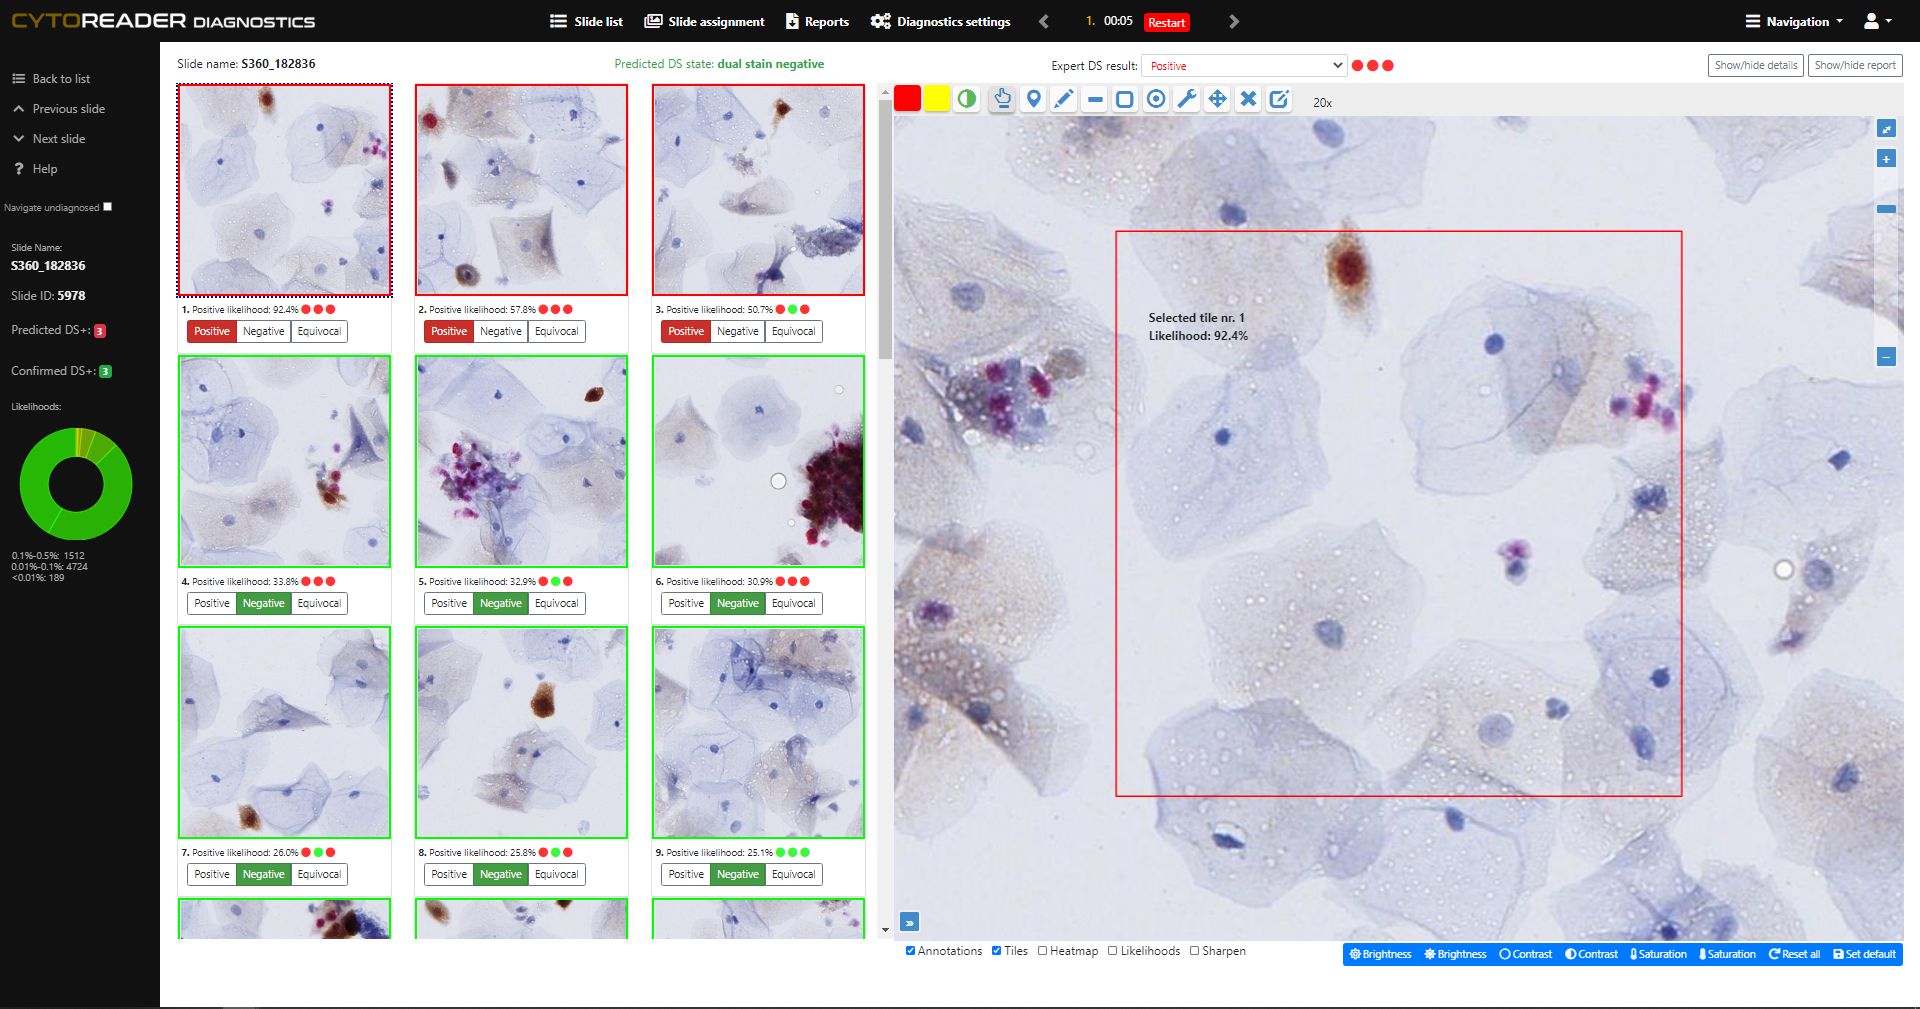Select tile 3 thumbnail

758,190
